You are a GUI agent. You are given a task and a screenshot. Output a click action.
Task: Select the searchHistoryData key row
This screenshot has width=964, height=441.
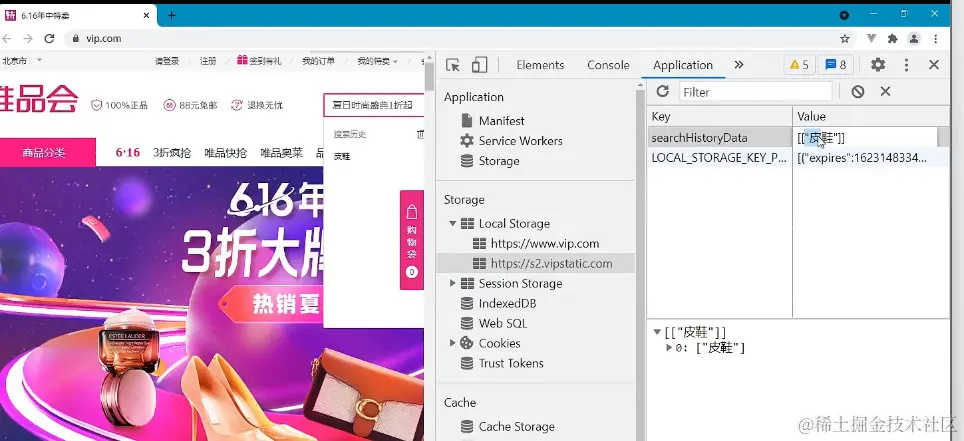[x=719, y=138]
